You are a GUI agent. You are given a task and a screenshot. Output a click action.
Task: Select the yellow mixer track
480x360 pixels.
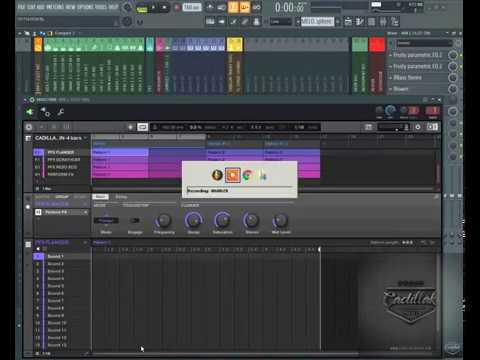[234, 45]
